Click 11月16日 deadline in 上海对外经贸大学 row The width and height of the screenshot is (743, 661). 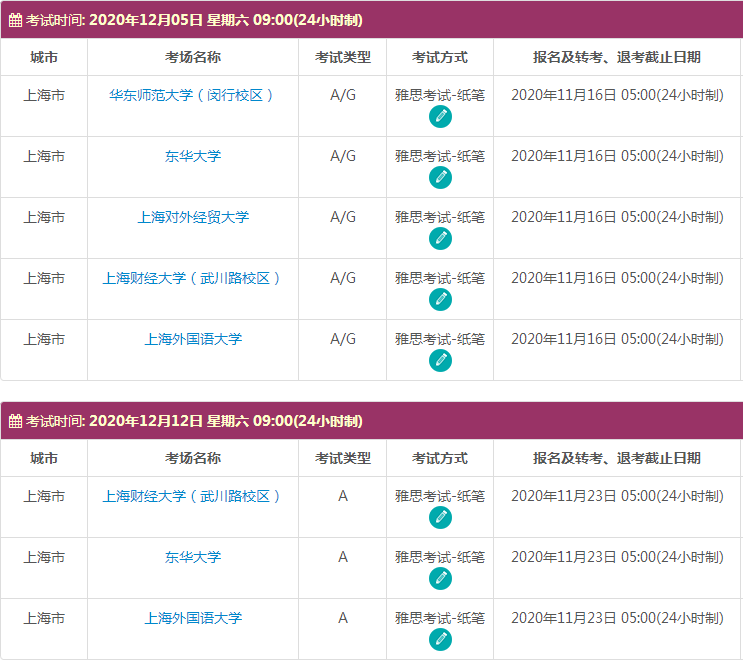(617, 217)
